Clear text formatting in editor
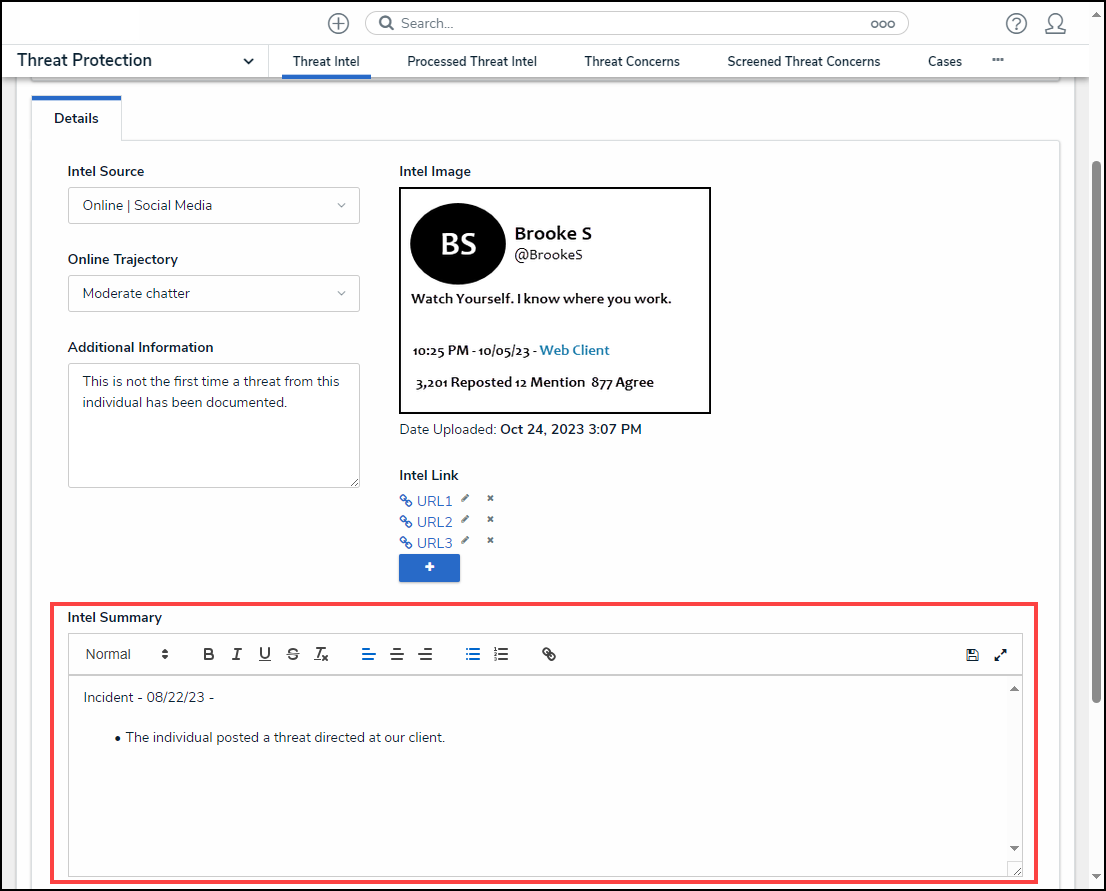Viewport: 1106px width, 891px height. click(x=321, y=654)
